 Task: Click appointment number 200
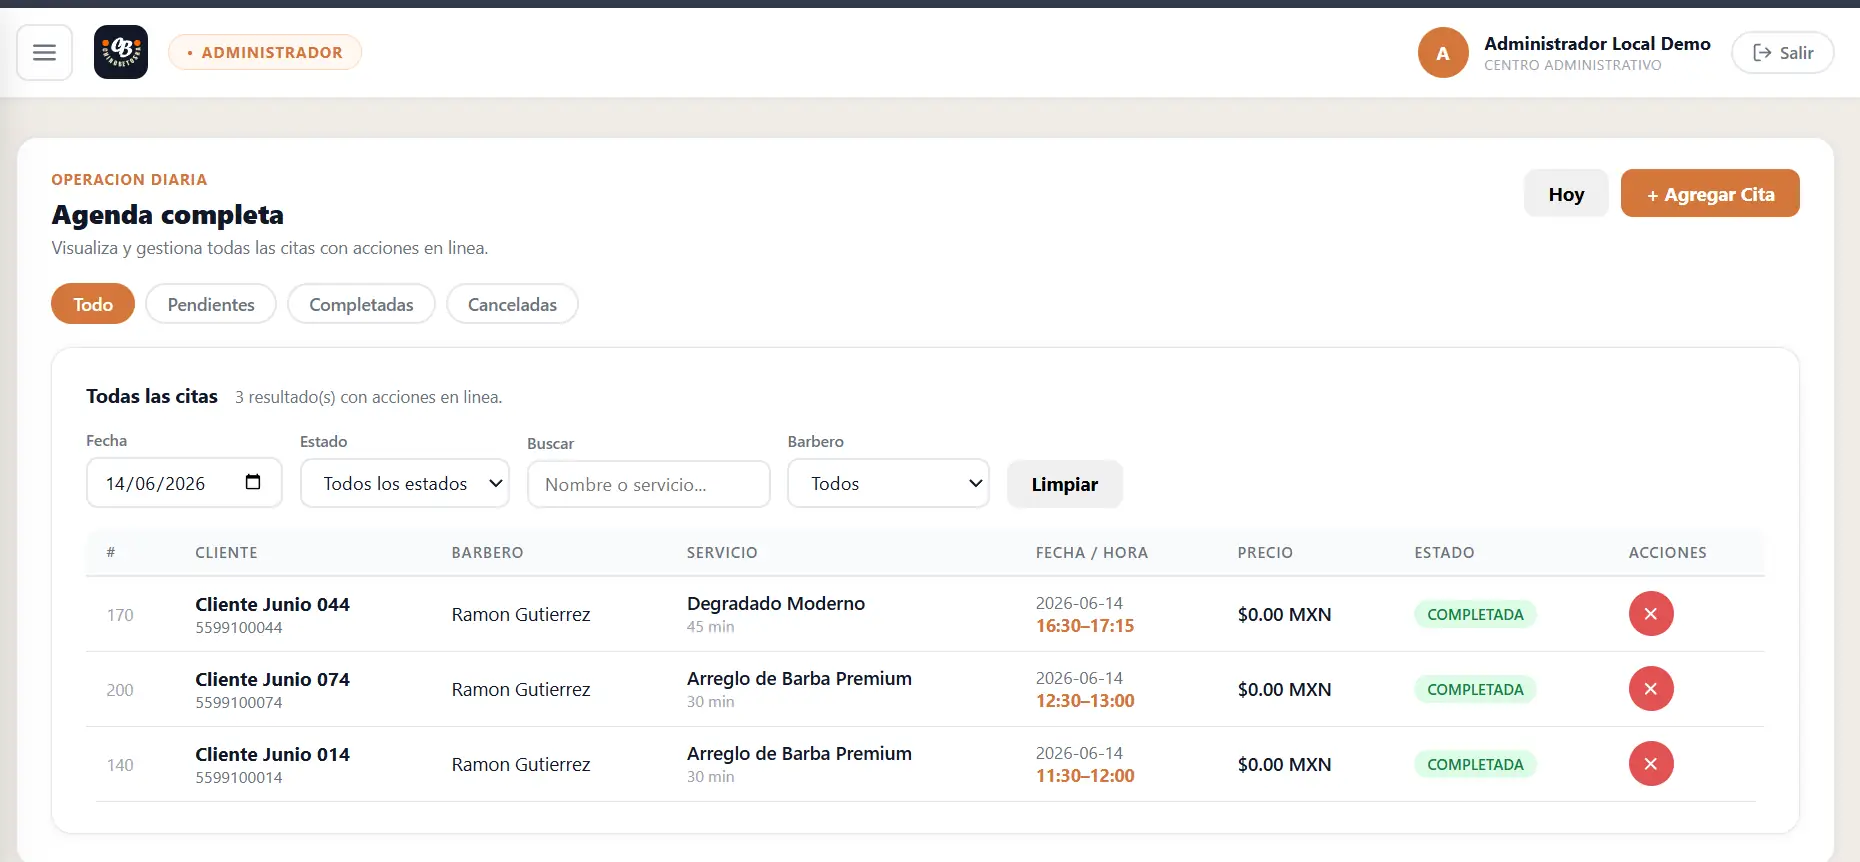pyautogui.click(x=120, y=690)
